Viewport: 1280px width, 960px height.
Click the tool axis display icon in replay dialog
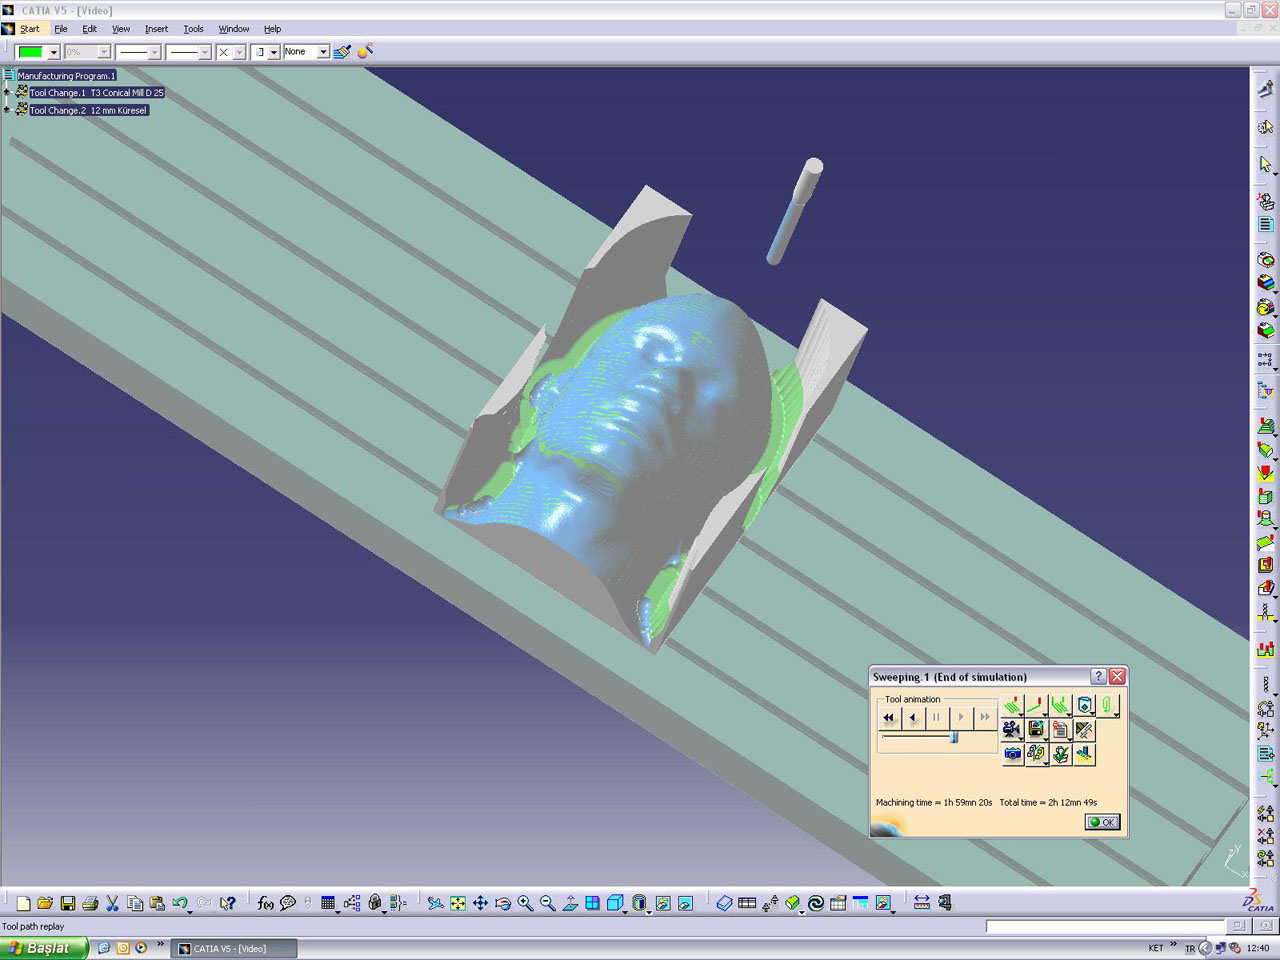tap(1084, 754)
